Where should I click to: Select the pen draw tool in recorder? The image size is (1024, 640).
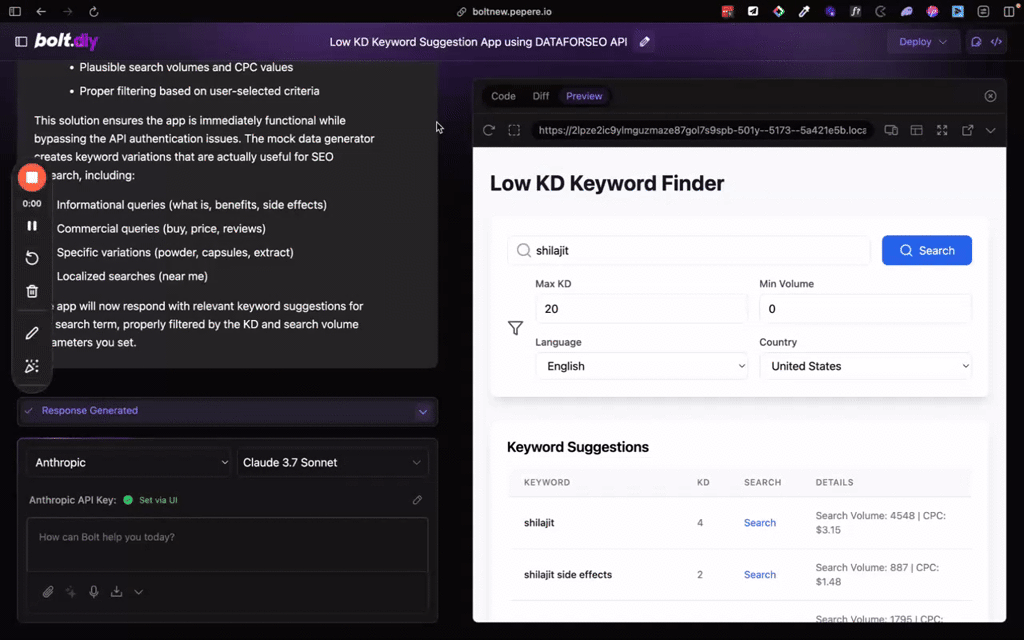click(x=31, y=333)
